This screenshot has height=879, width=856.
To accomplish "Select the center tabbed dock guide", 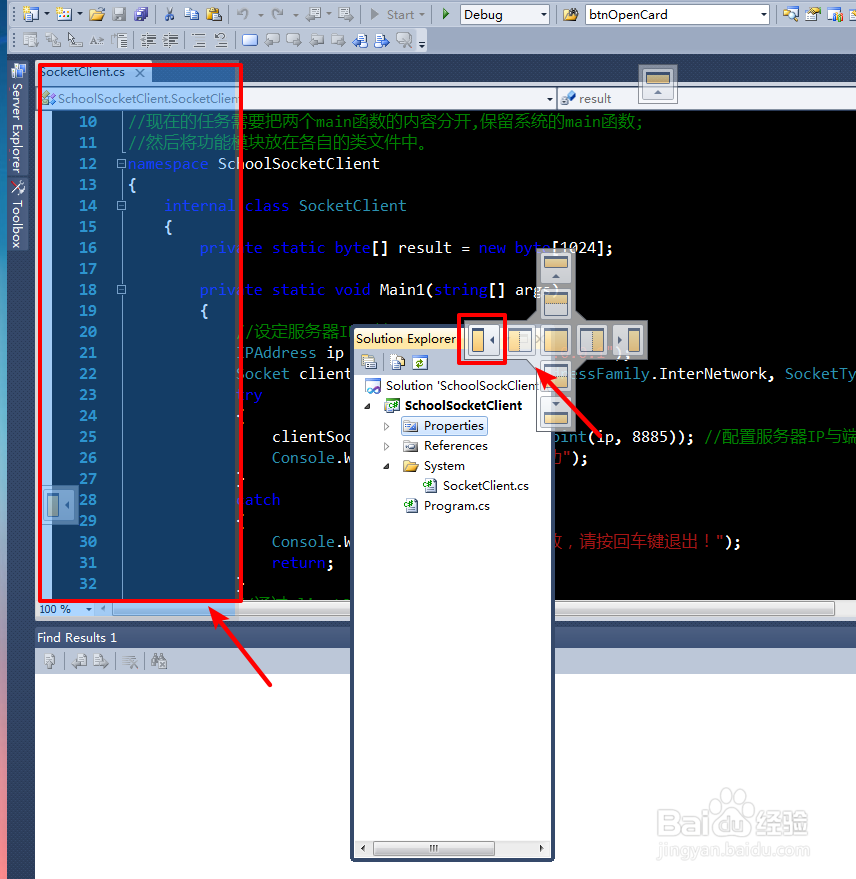I will pyautogui.click(x=556, y=340).
